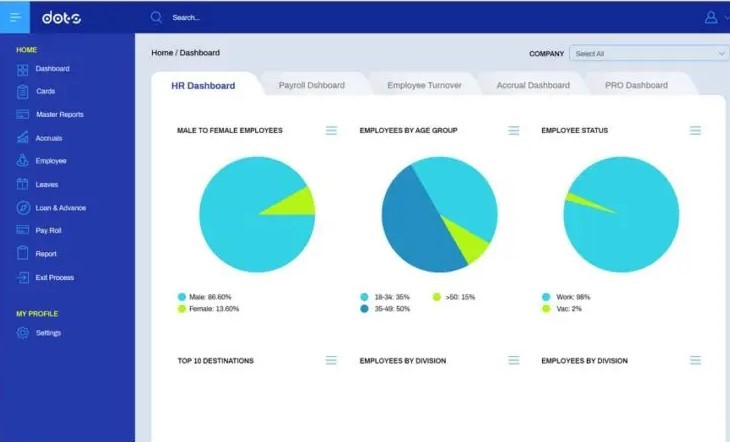
Task: Open the Employee Status chart menu
Action: tap(695, 130)
